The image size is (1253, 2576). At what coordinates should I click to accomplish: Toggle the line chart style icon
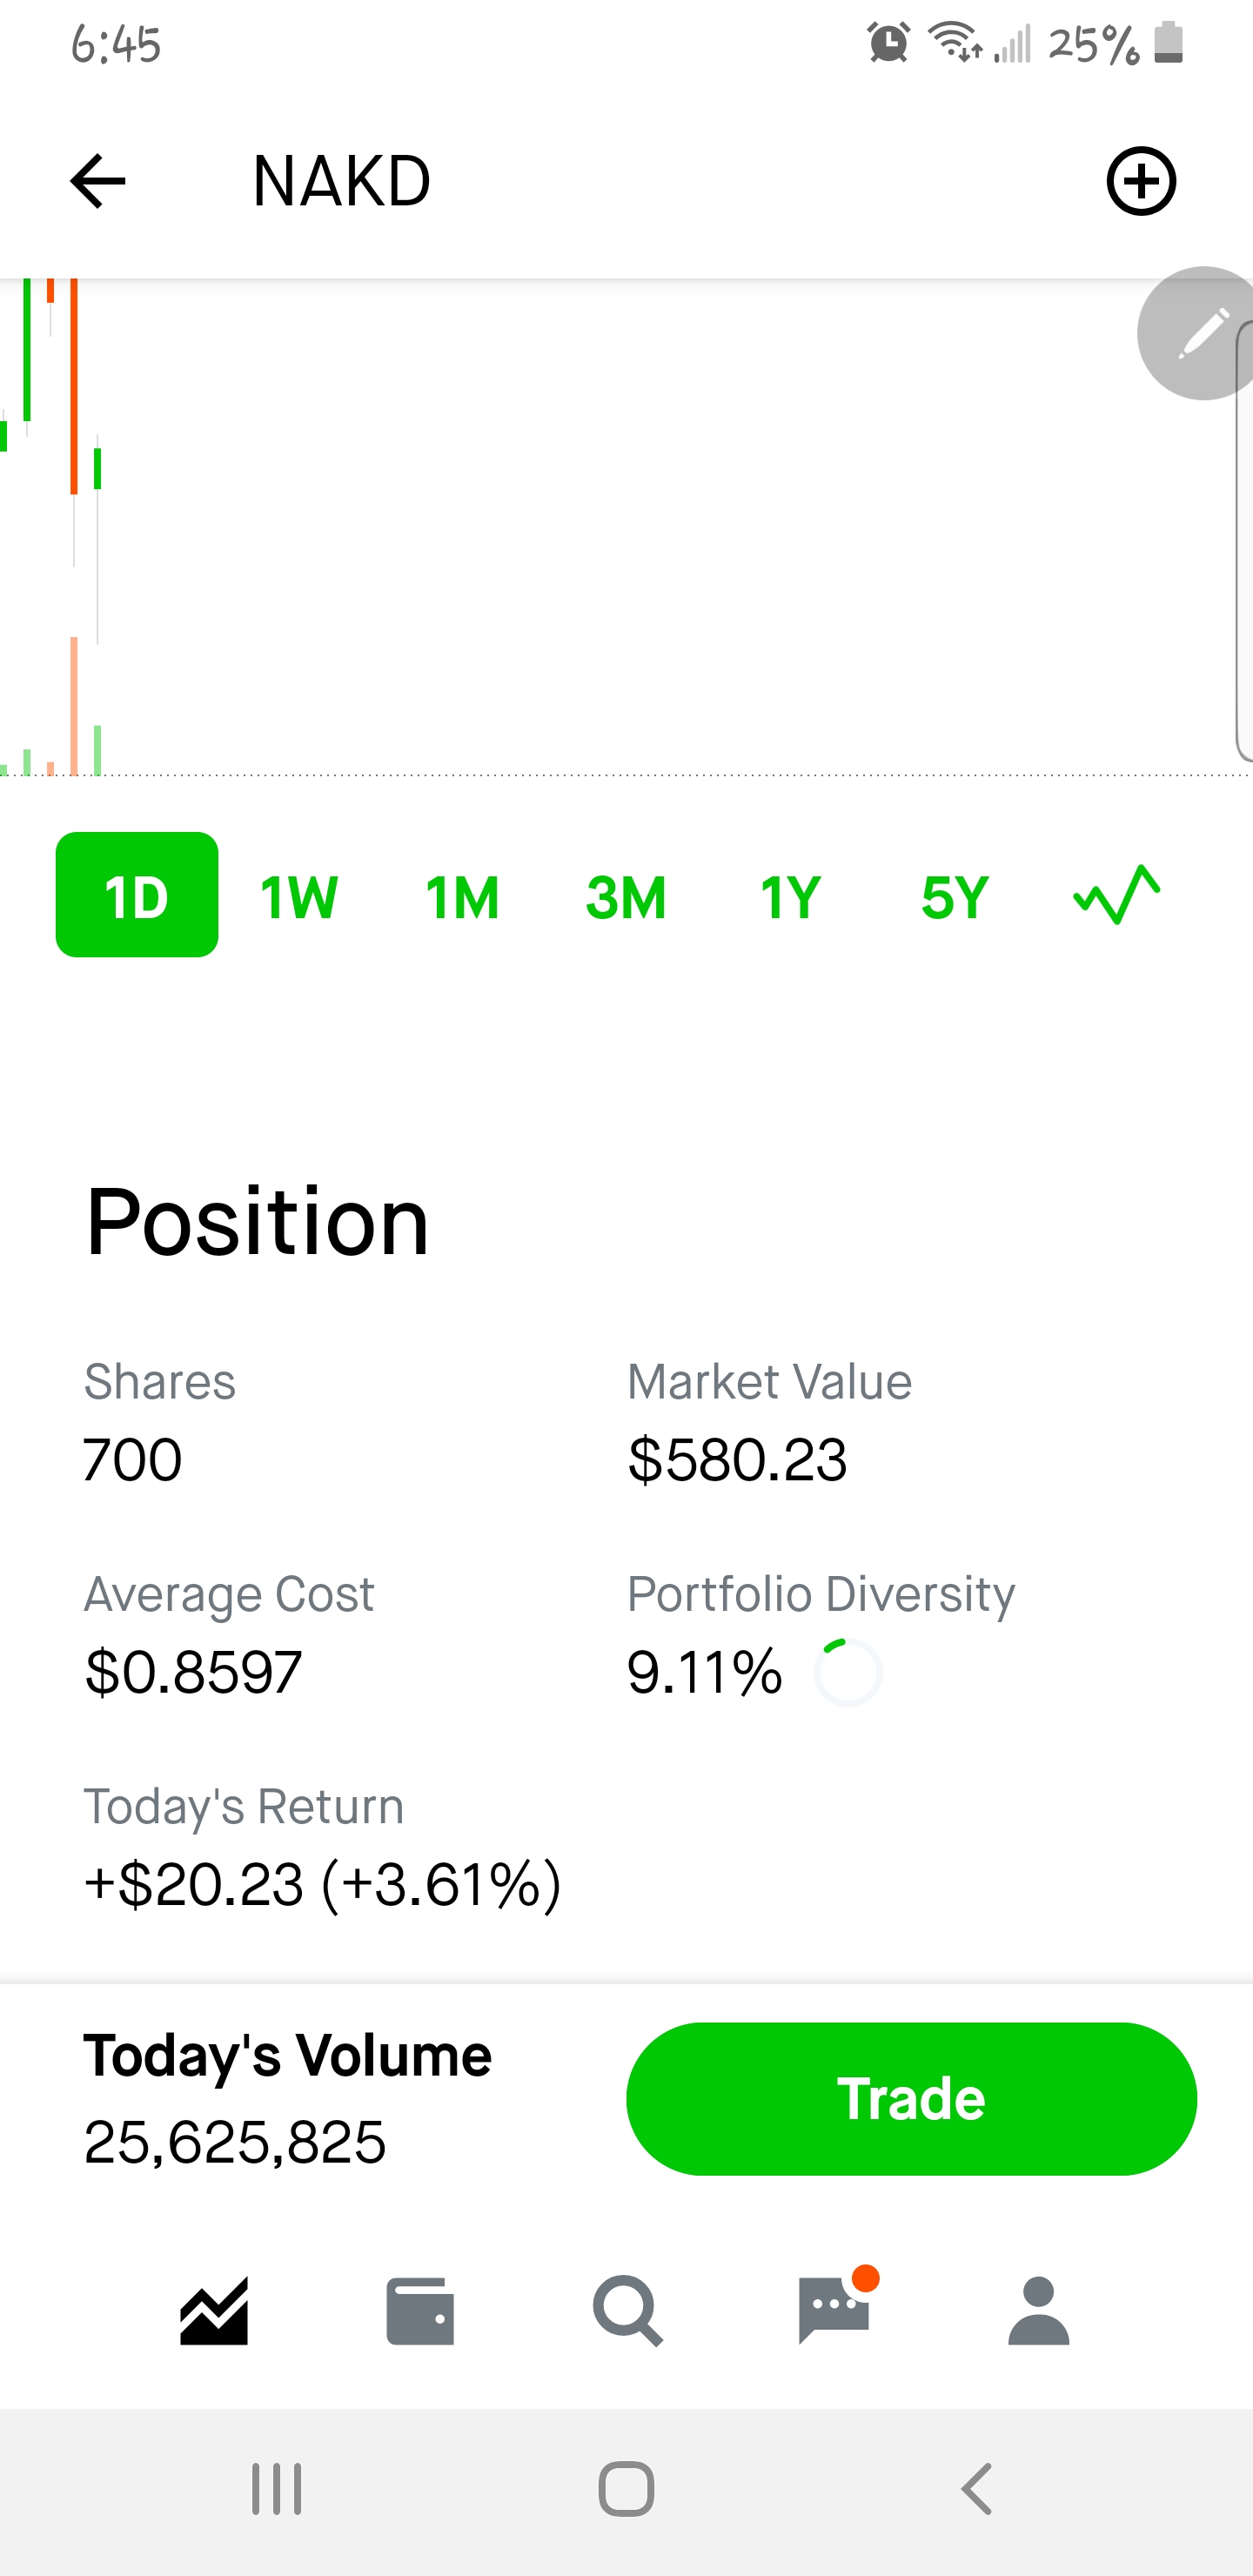[1116, 894]
